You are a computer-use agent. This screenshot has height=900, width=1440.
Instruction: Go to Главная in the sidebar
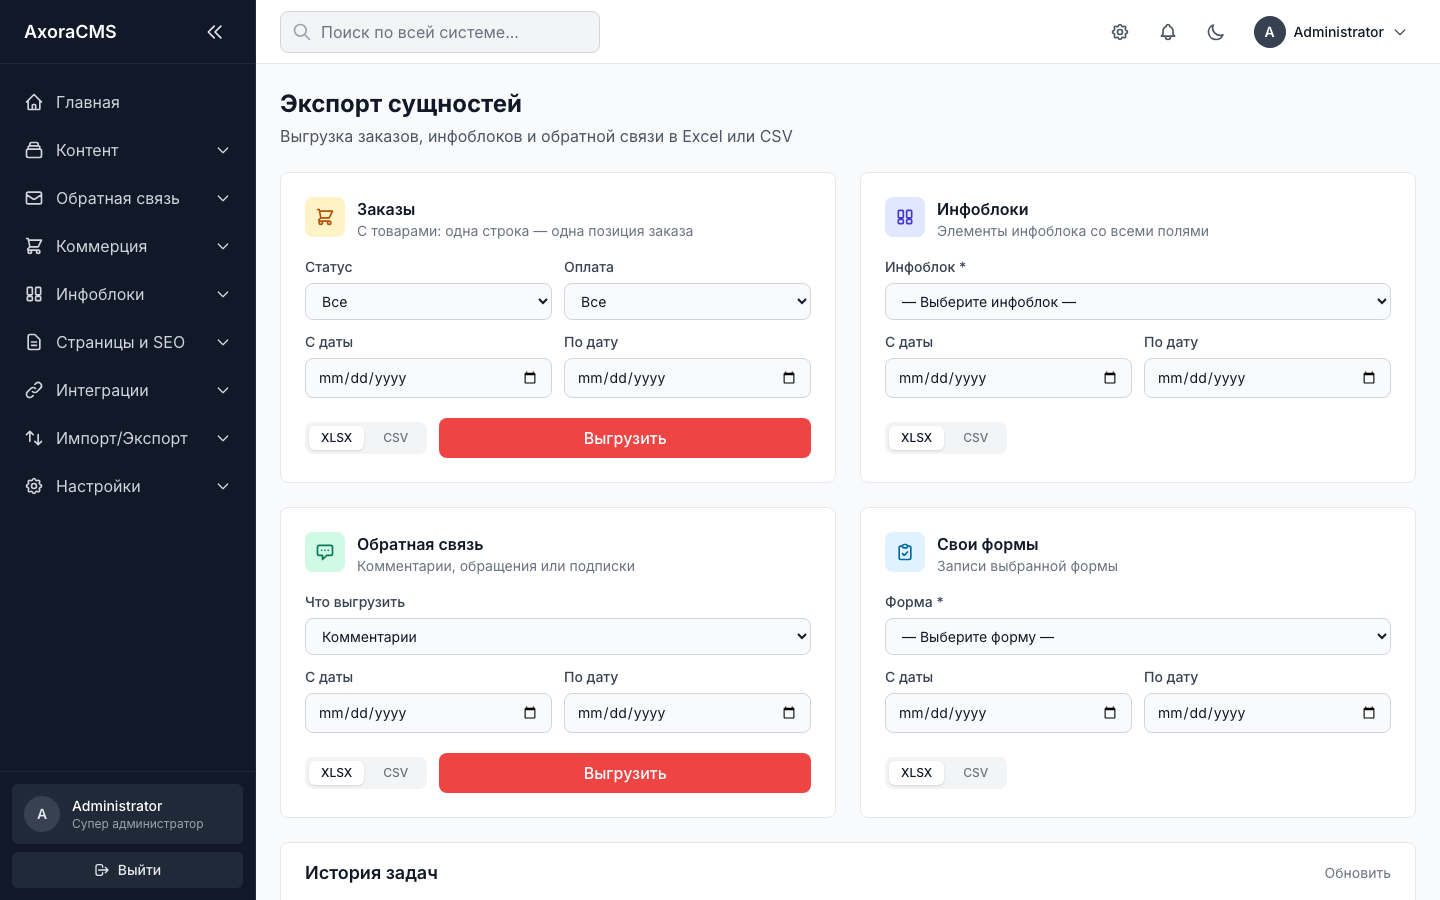point(128,102)
